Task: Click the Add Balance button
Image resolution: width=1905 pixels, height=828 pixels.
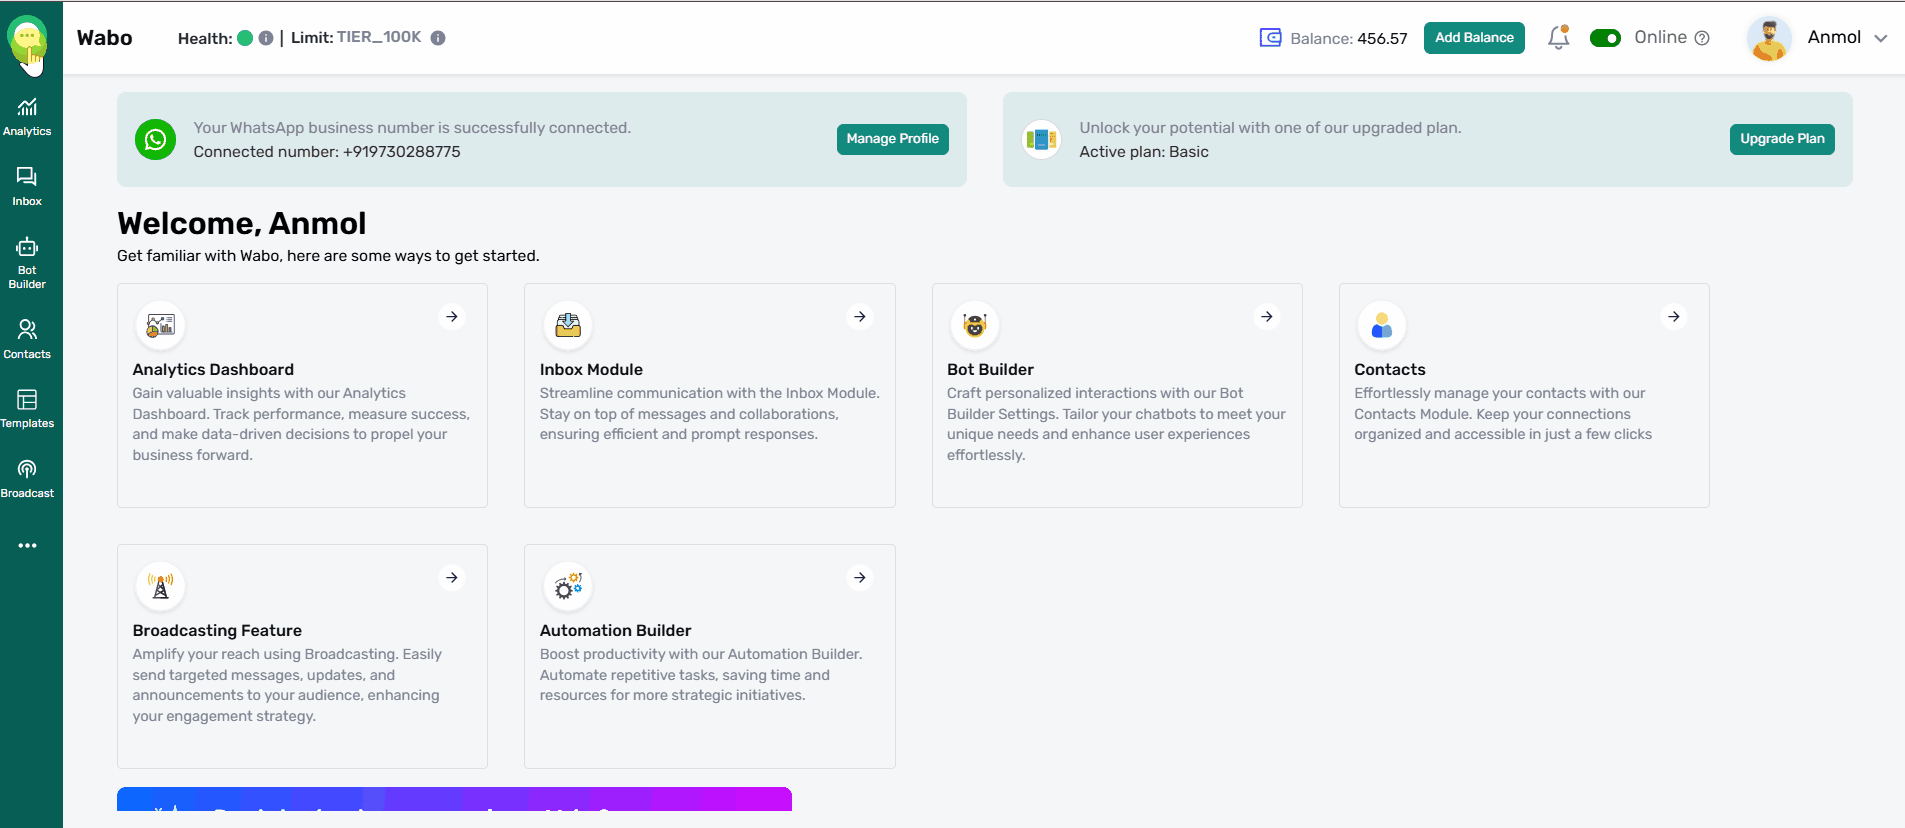Action: pyautogui.click(x=1474, y=38)
